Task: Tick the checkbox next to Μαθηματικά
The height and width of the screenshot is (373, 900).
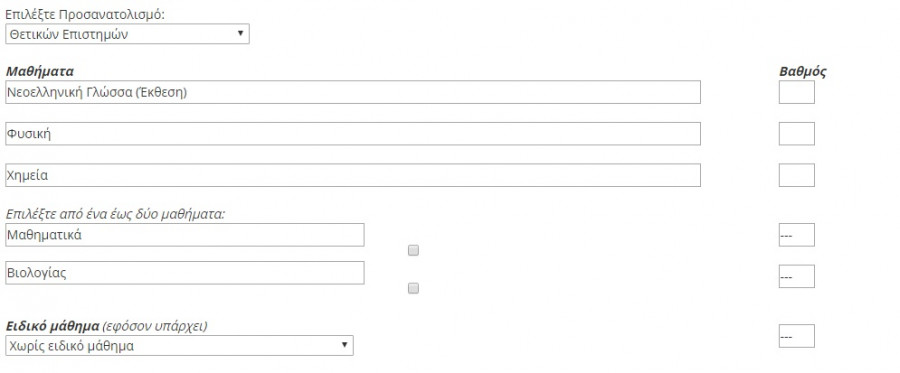Action: pos(413,250)
